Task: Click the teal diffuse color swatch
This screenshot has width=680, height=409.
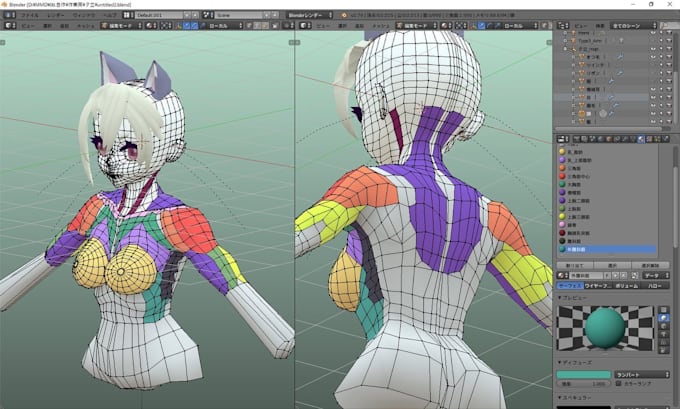Action: [584, 375]
